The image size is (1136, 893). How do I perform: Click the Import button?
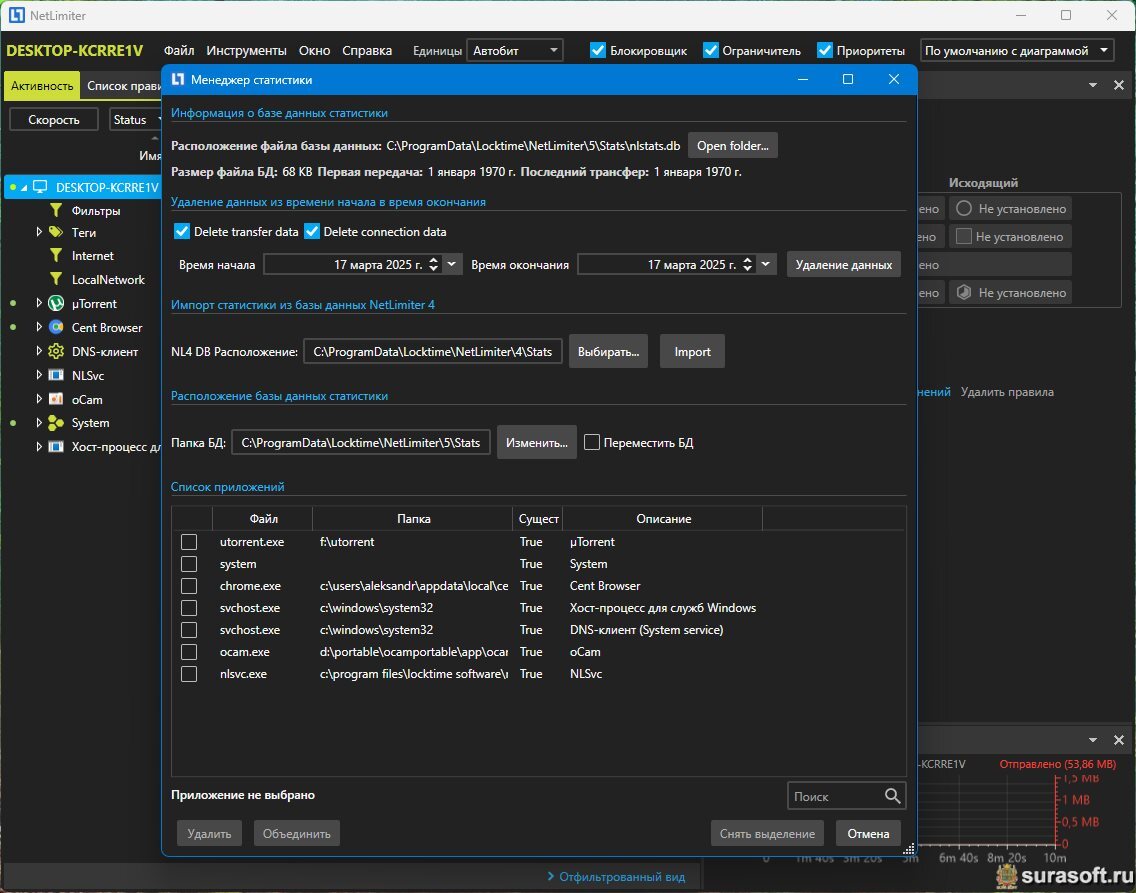coord(692,351)
